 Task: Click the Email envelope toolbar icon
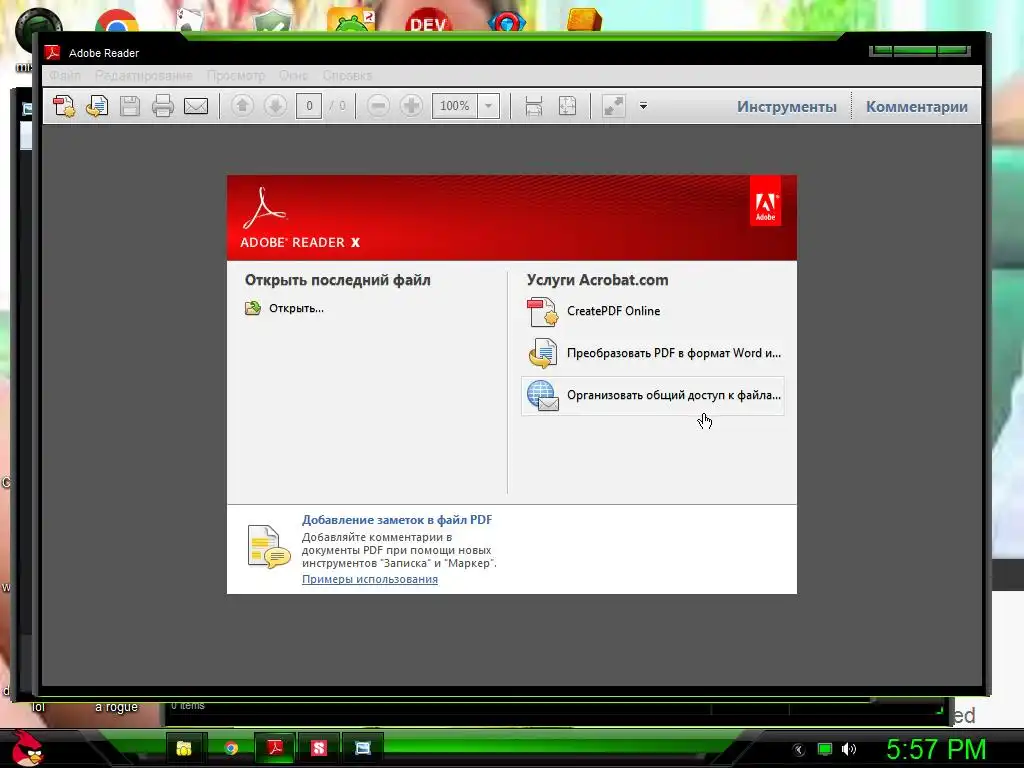point(196,106)
